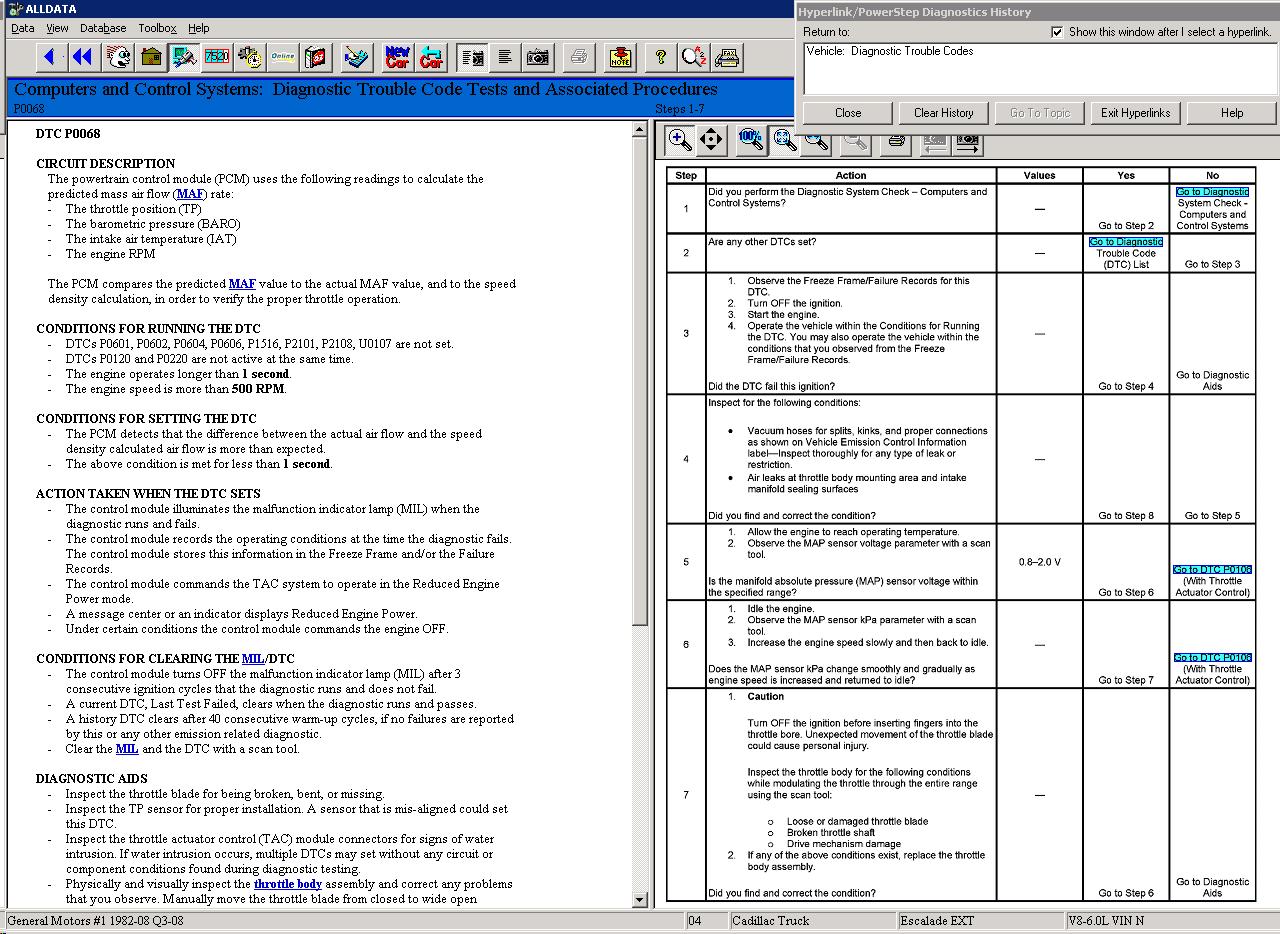This screenshot has height=934, width=1280.
Task: Select 'Vehicle: Diagnostic Trouble Codes' history entry
Action: (x=890, y=51)
